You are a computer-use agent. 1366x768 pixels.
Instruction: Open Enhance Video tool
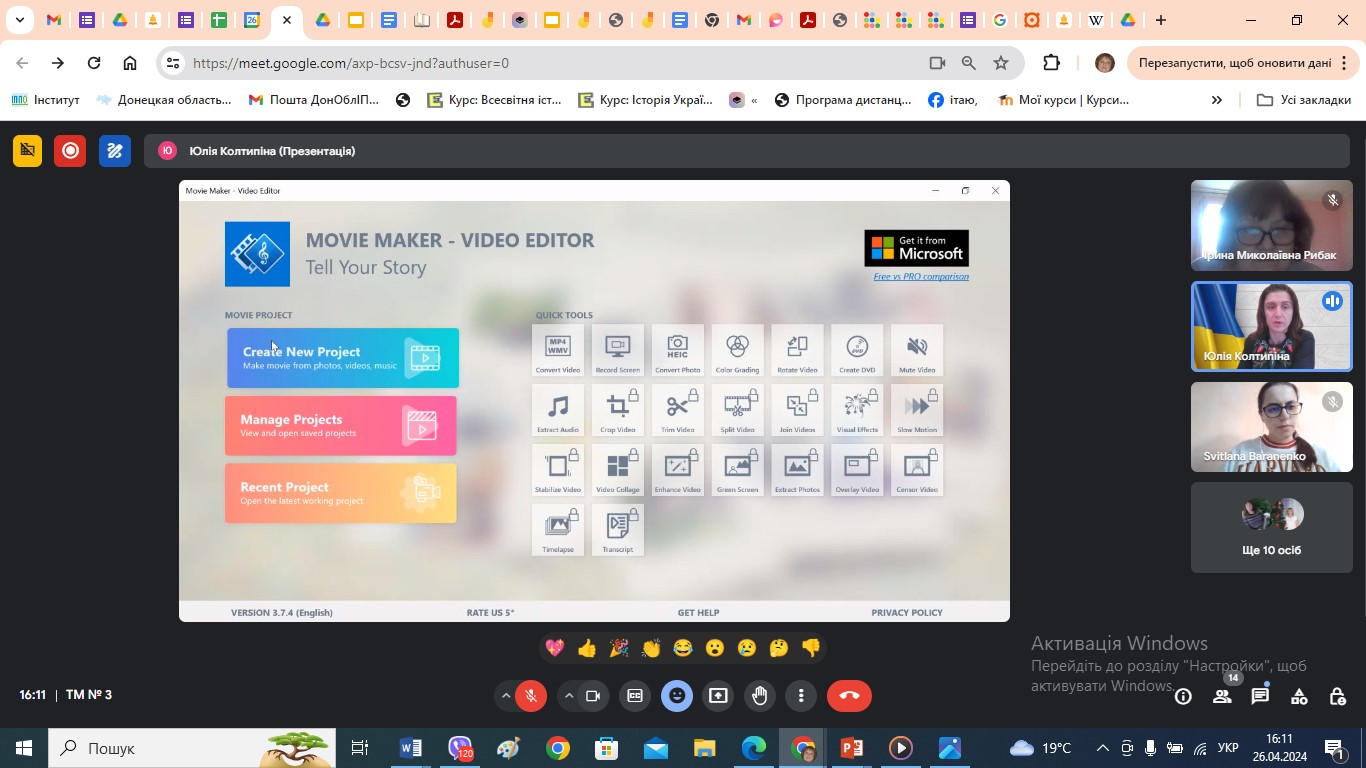pos(678,470)
